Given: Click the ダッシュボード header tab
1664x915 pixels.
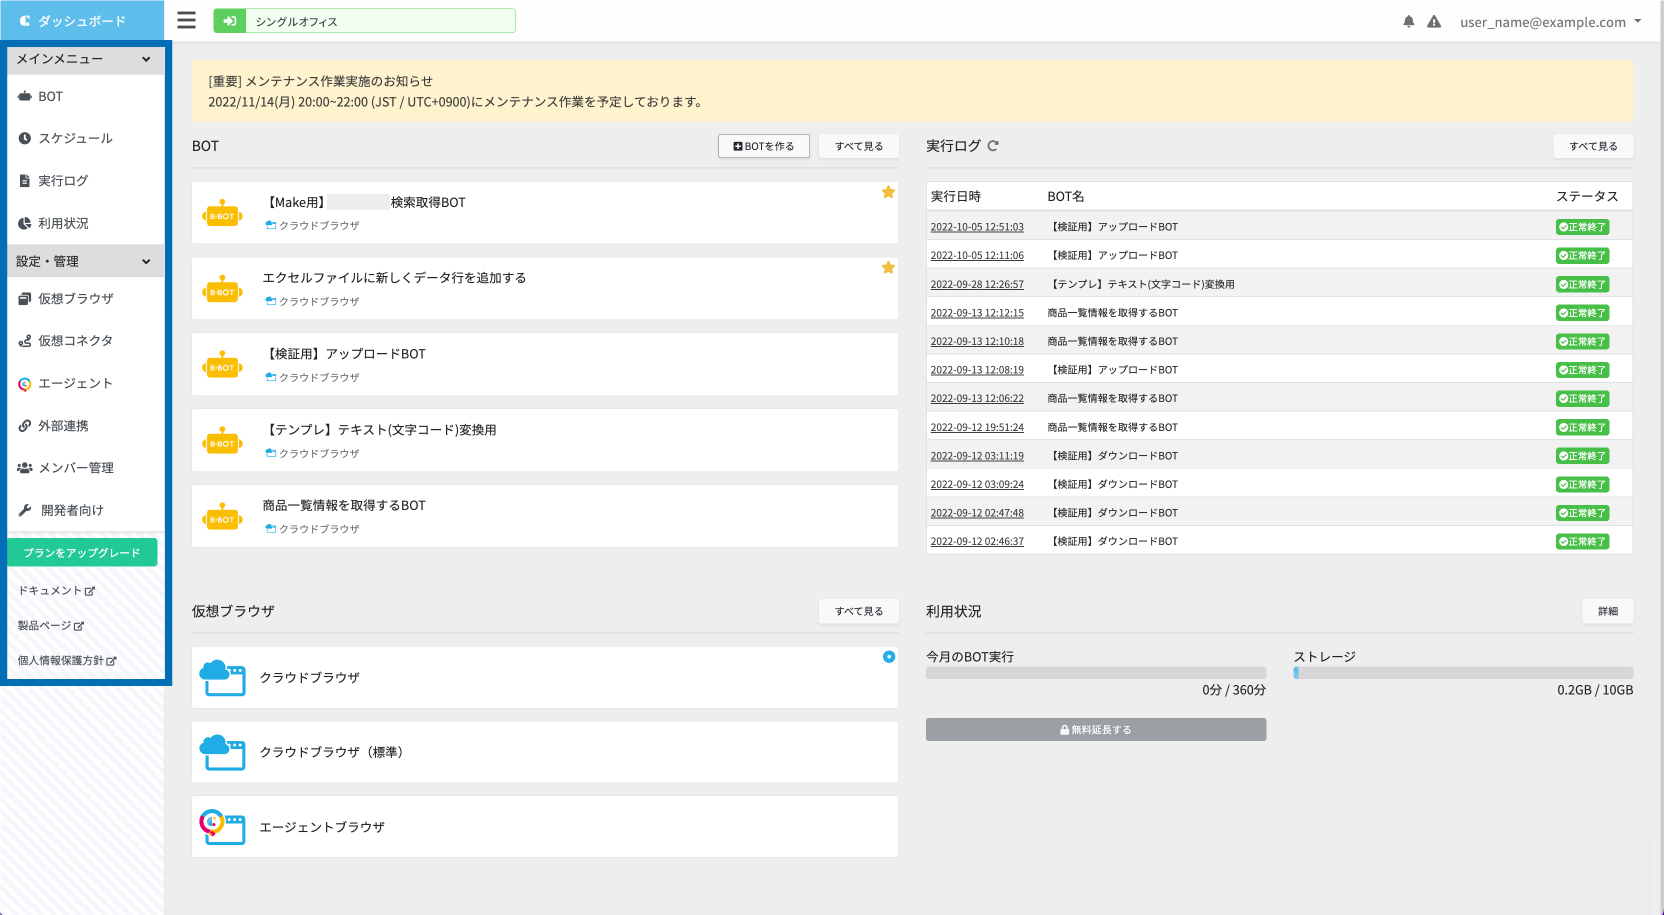Looking at the screenshot, I should [82, 20].
